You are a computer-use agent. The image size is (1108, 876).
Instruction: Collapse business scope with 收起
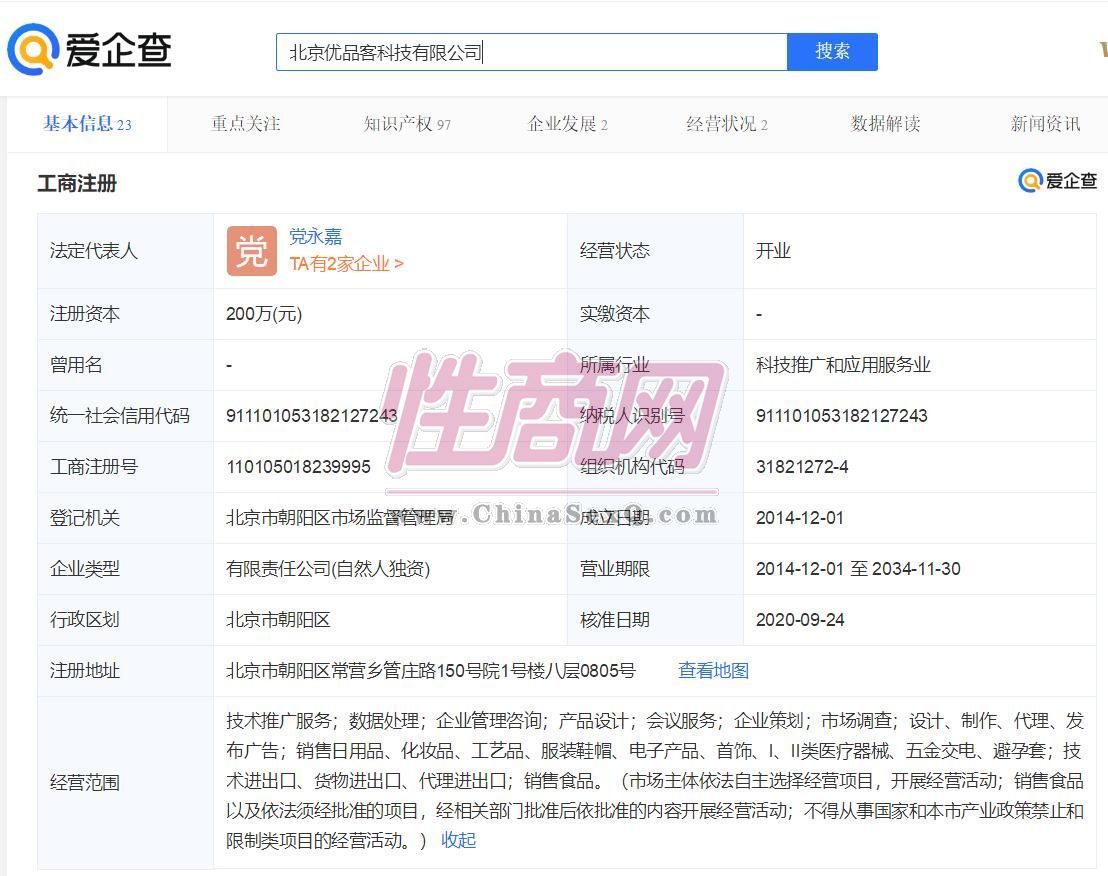[x=458, y=840]
